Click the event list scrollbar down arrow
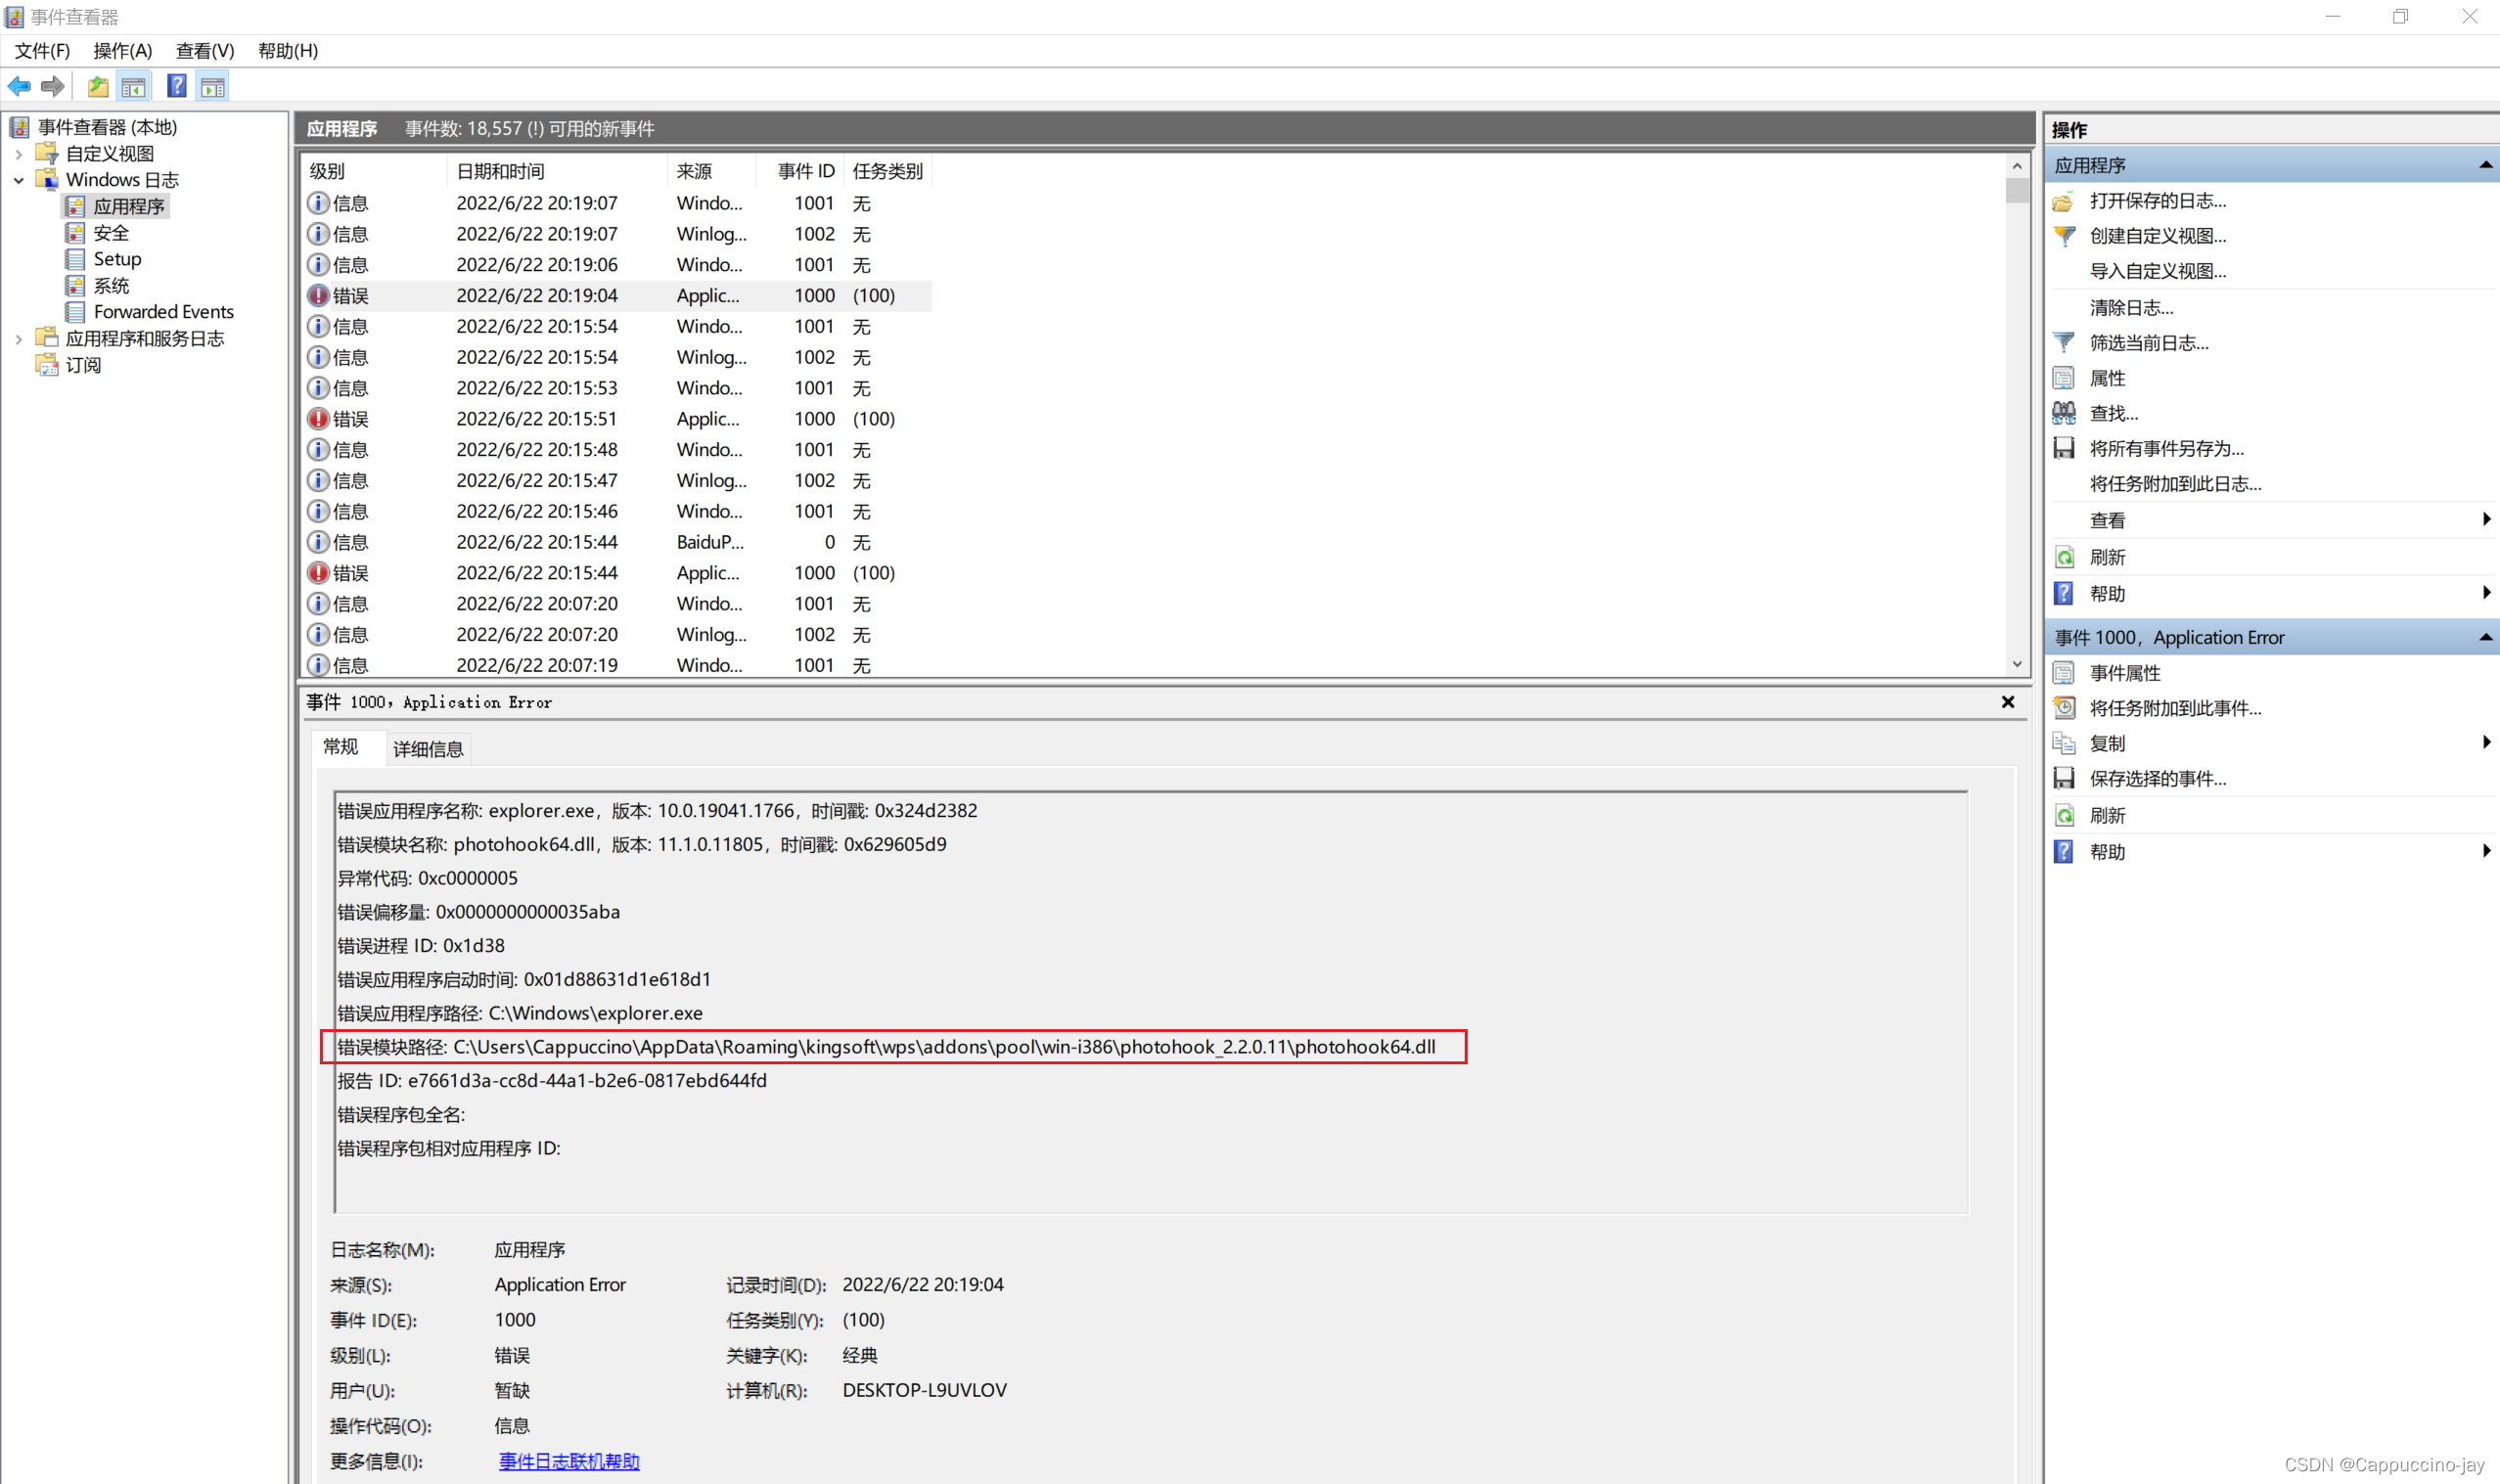 [x=2017, y=664]
